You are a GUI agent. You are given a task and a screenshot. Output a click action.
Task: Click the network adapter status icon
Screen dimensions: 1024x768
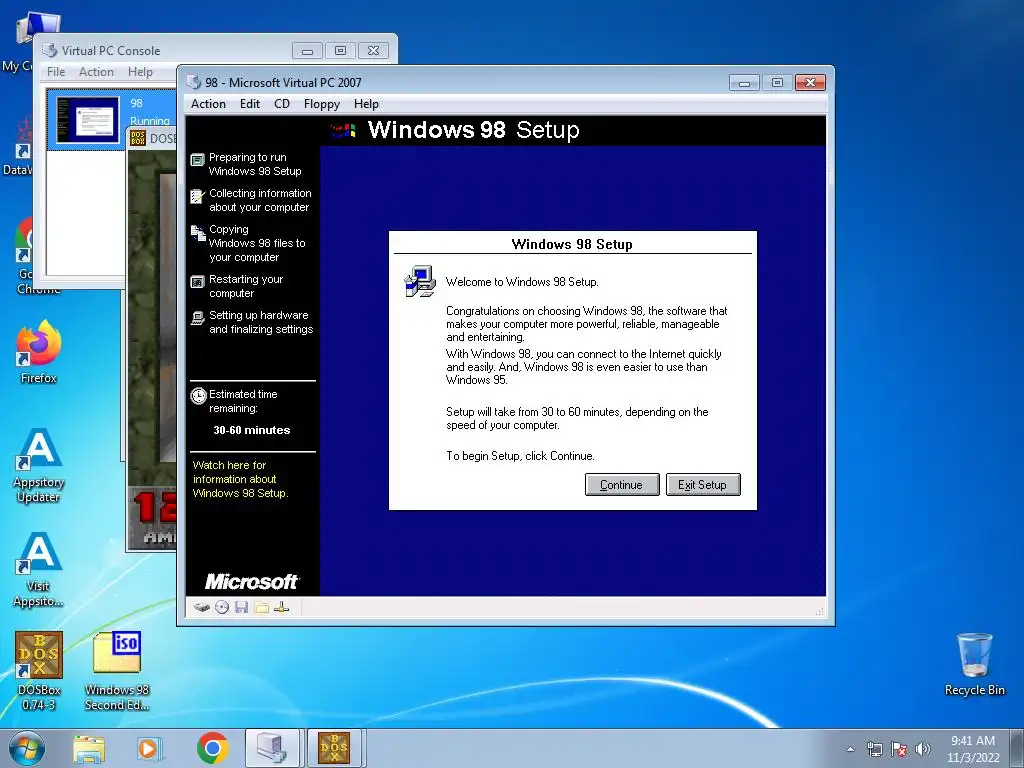coord(281,607)
